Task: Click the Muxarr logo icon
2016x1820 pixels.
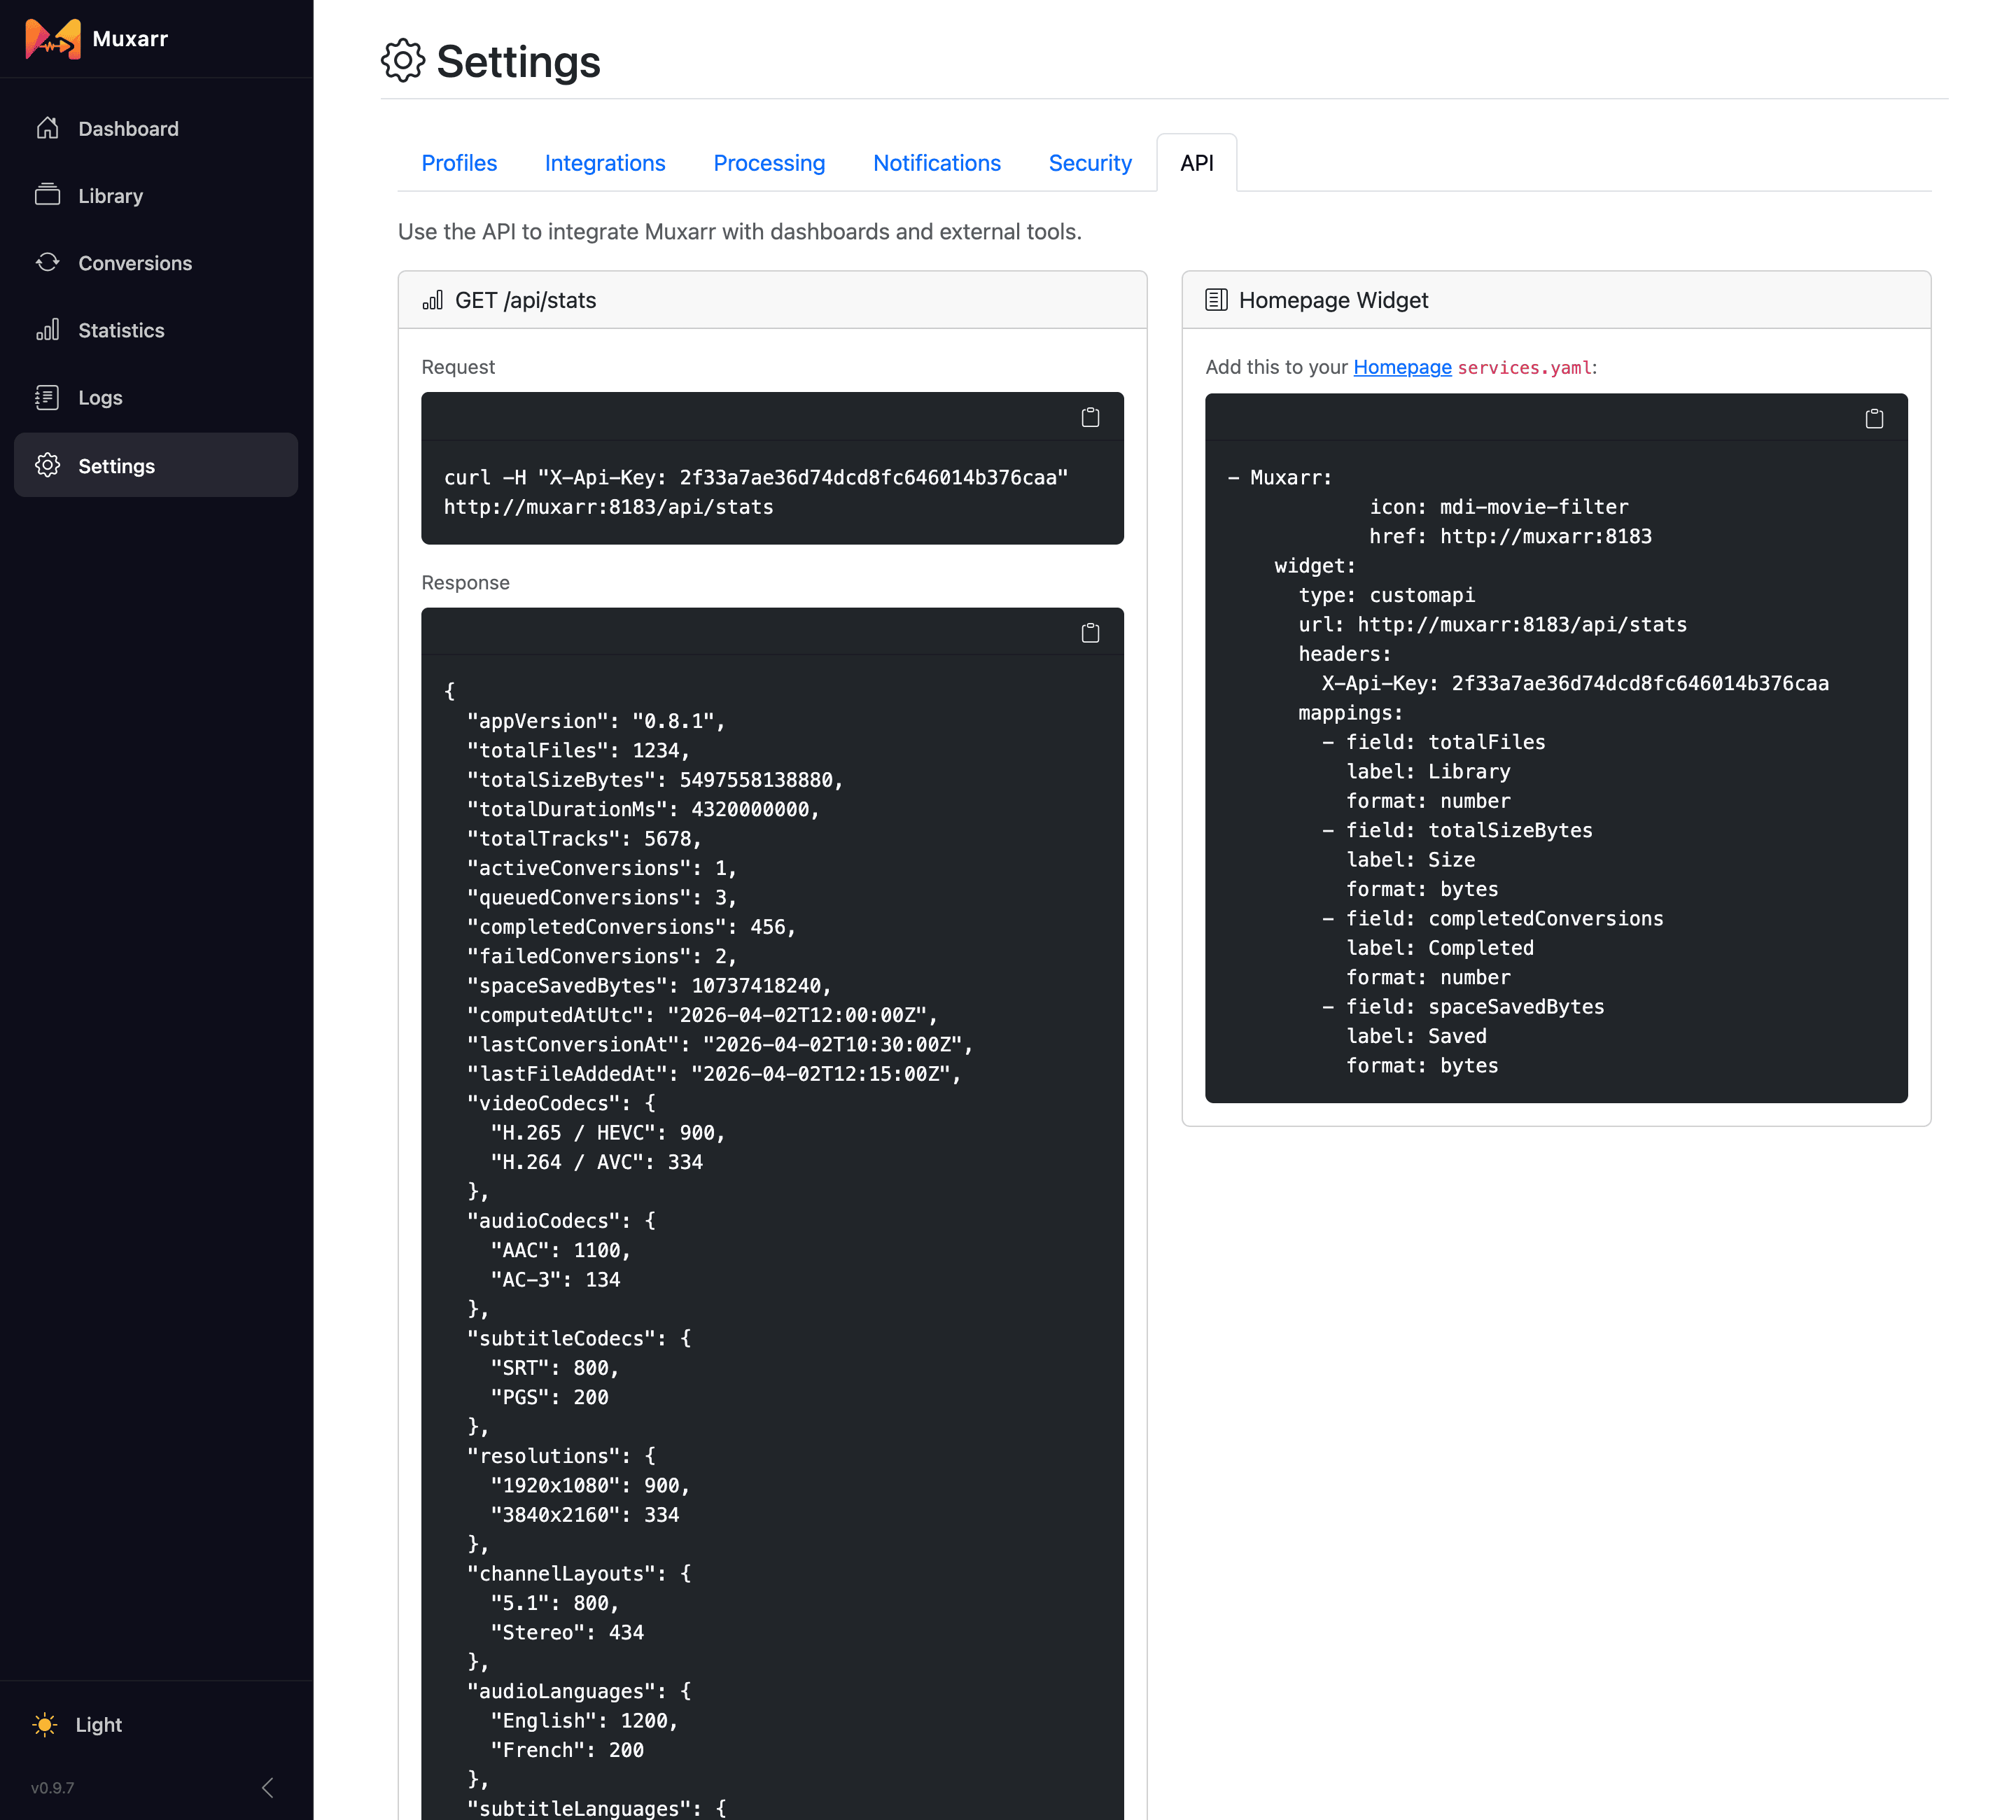Action: 53,39
